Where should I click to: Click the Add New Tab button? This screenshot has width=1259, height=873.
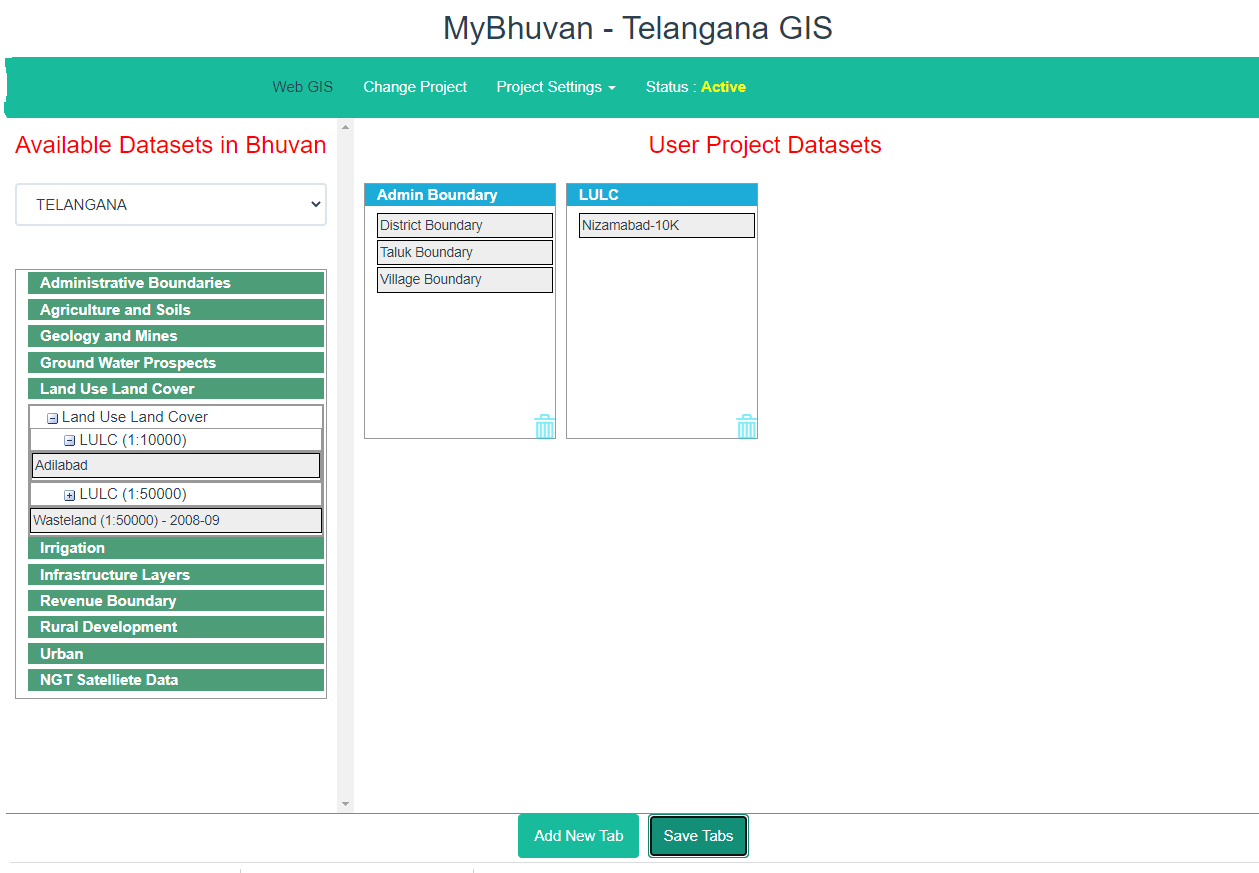pyautogui.click(x=578, y=836)
